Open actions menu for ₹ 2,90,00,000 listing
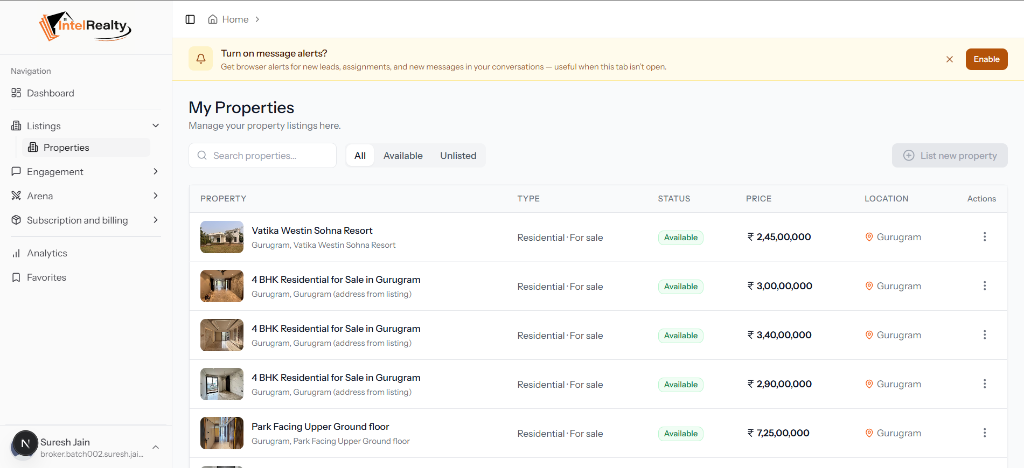The image size is (1024, 468). 985,384
